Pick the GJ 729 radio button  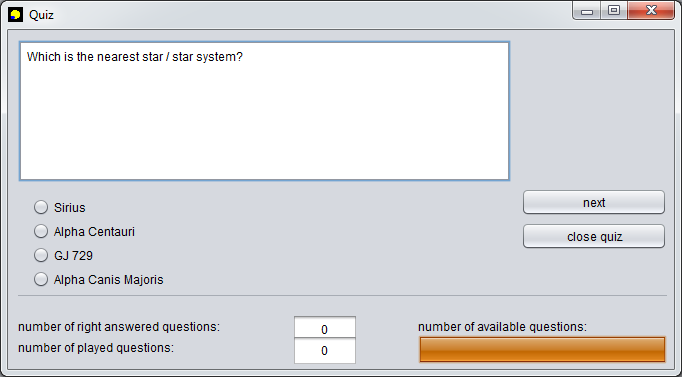tap(41, 255)
